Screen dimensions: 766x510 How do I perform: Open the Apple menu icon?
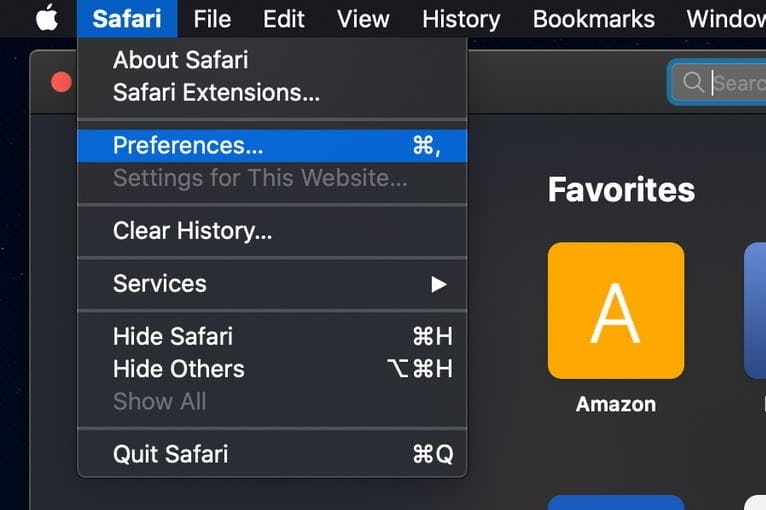(x=47, y=19)
